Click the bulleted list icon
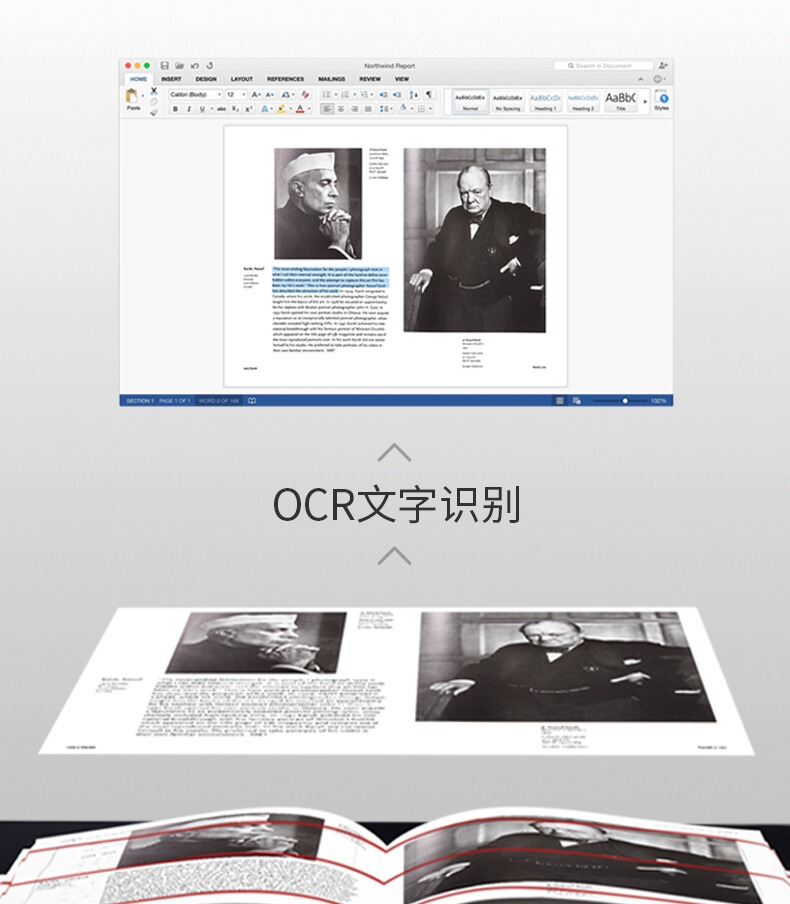790x904 pixels. [326, 95]
